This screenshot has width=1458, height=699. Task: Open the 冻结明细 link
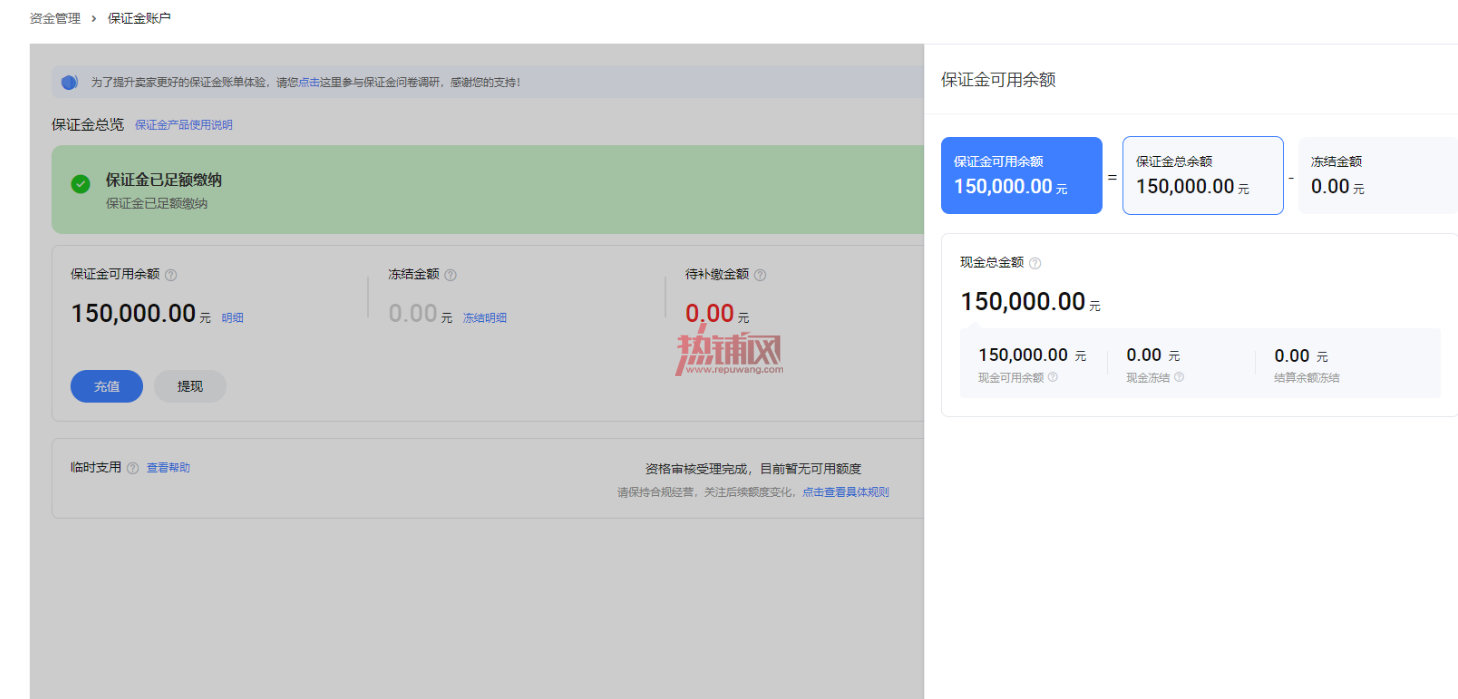pos(485,318)
